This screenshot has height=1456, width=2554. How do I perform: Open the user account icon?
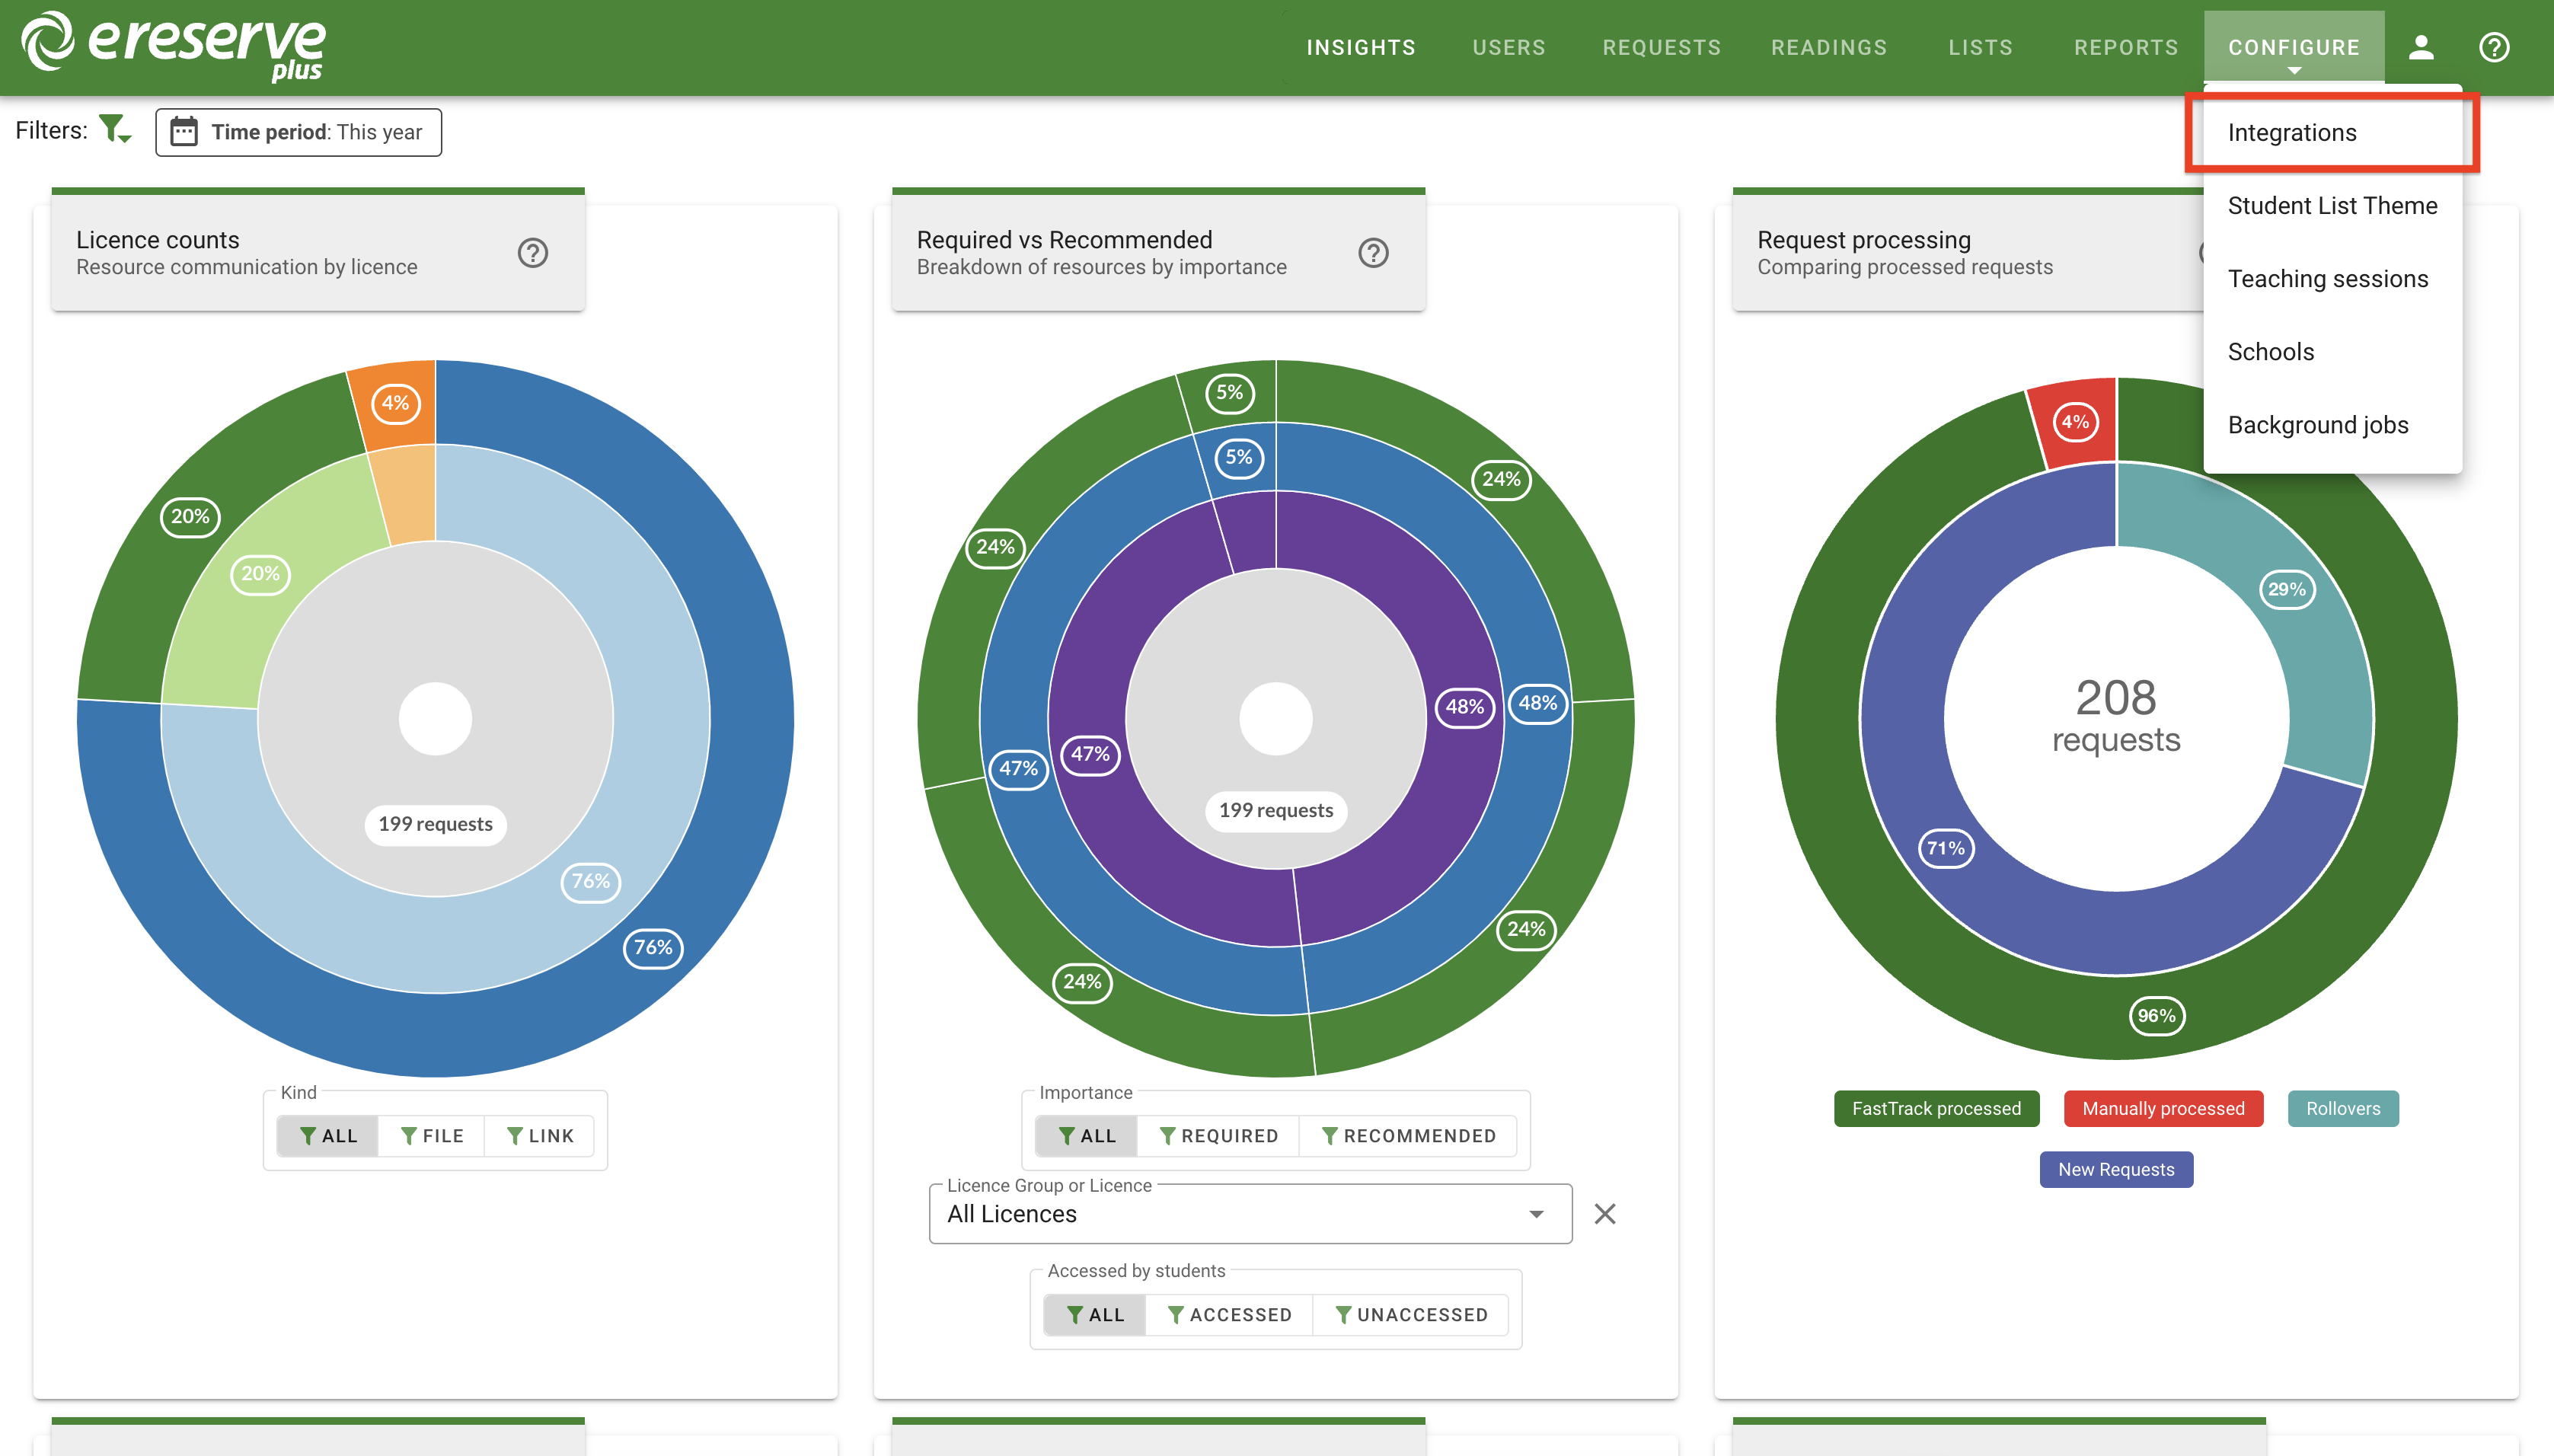pyautogui.click(x=2420, y=47)
